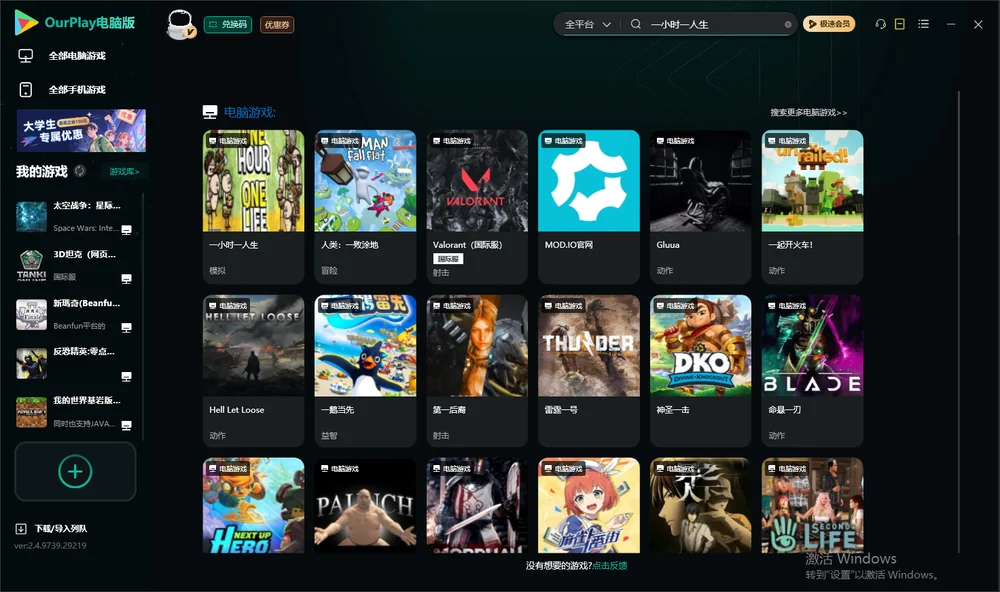Screen dimensions: 1000x592
Task: Click the version text ver:2.4.9739.29219
Action: coord(50,545)
